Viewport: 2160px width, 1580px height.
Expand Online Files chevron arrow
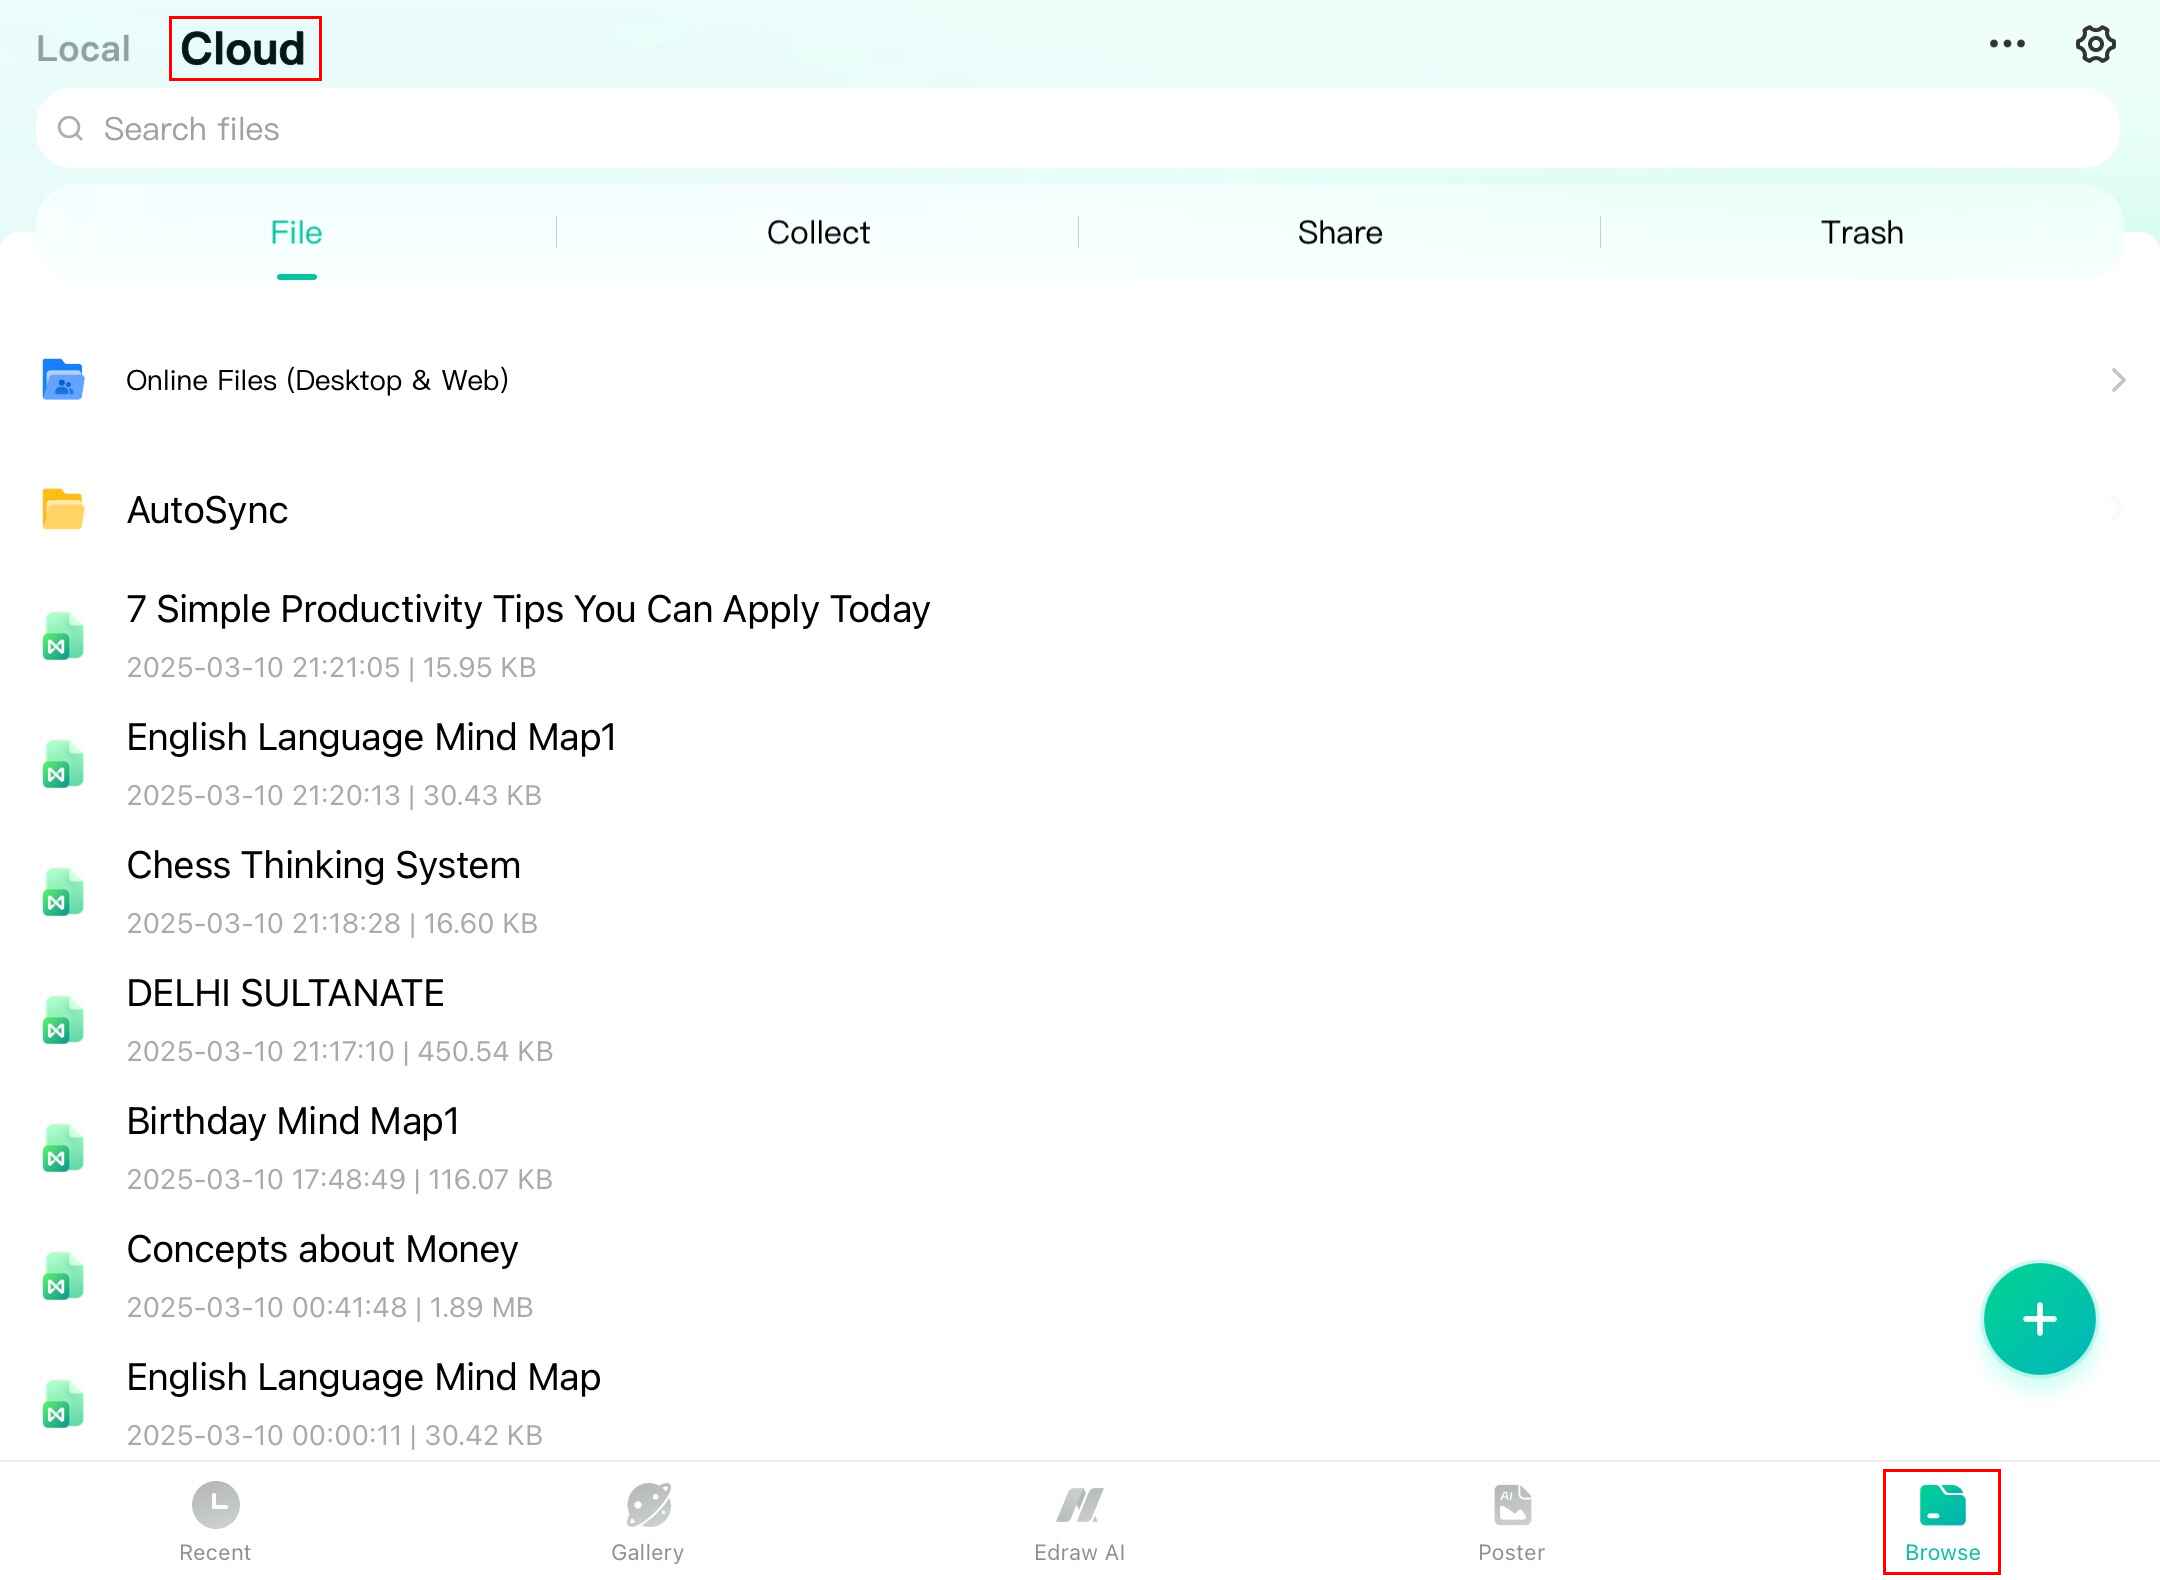2117,380
